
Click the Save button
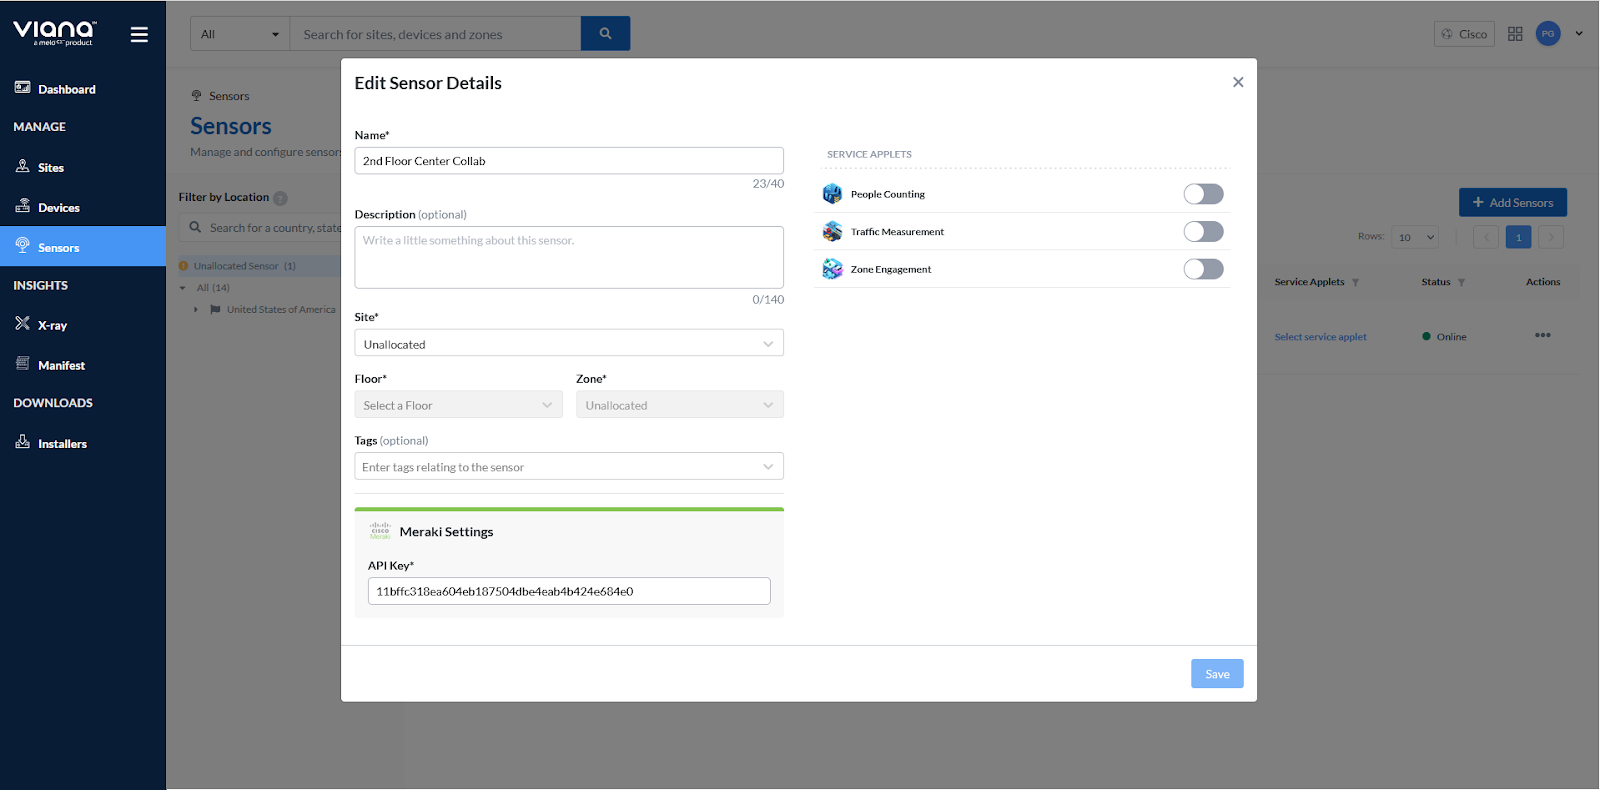1217,674
